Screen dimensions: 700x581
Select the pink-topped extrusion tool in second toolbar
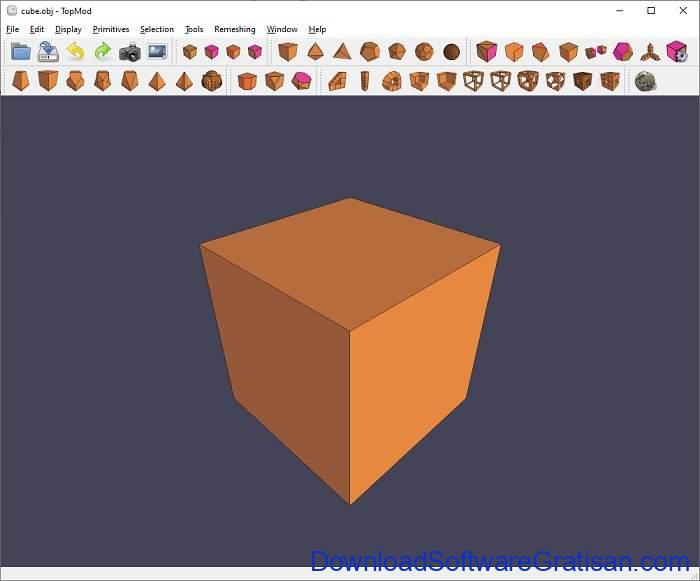coord(302,81)
